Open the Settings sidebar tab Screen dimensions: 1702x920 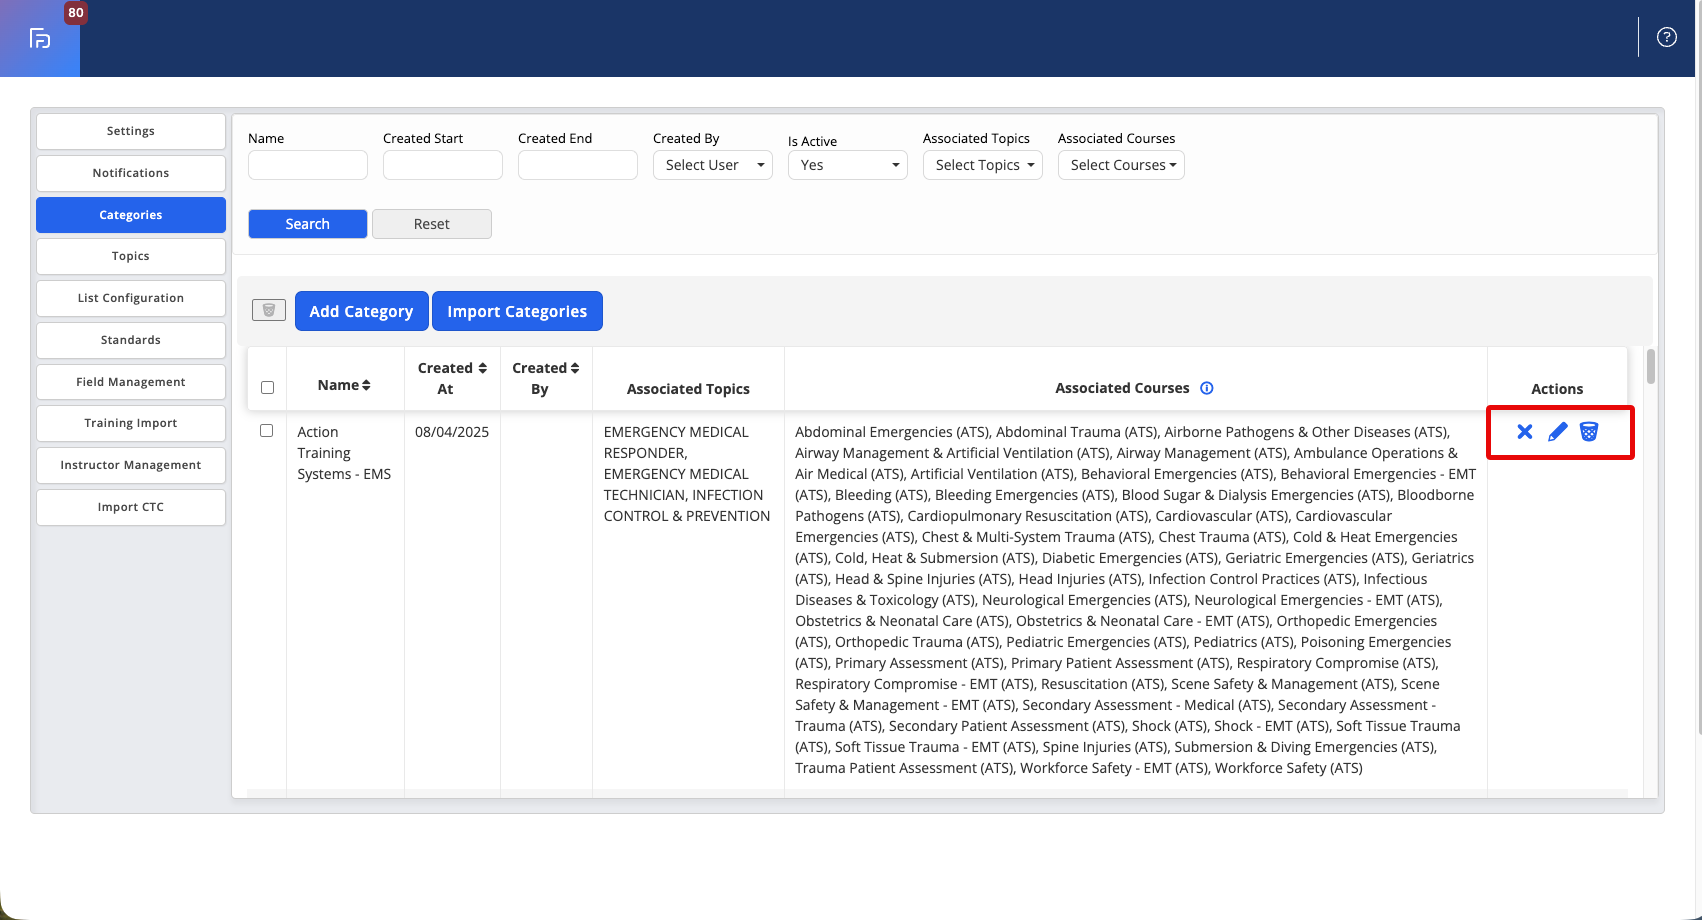click(131, 131)
